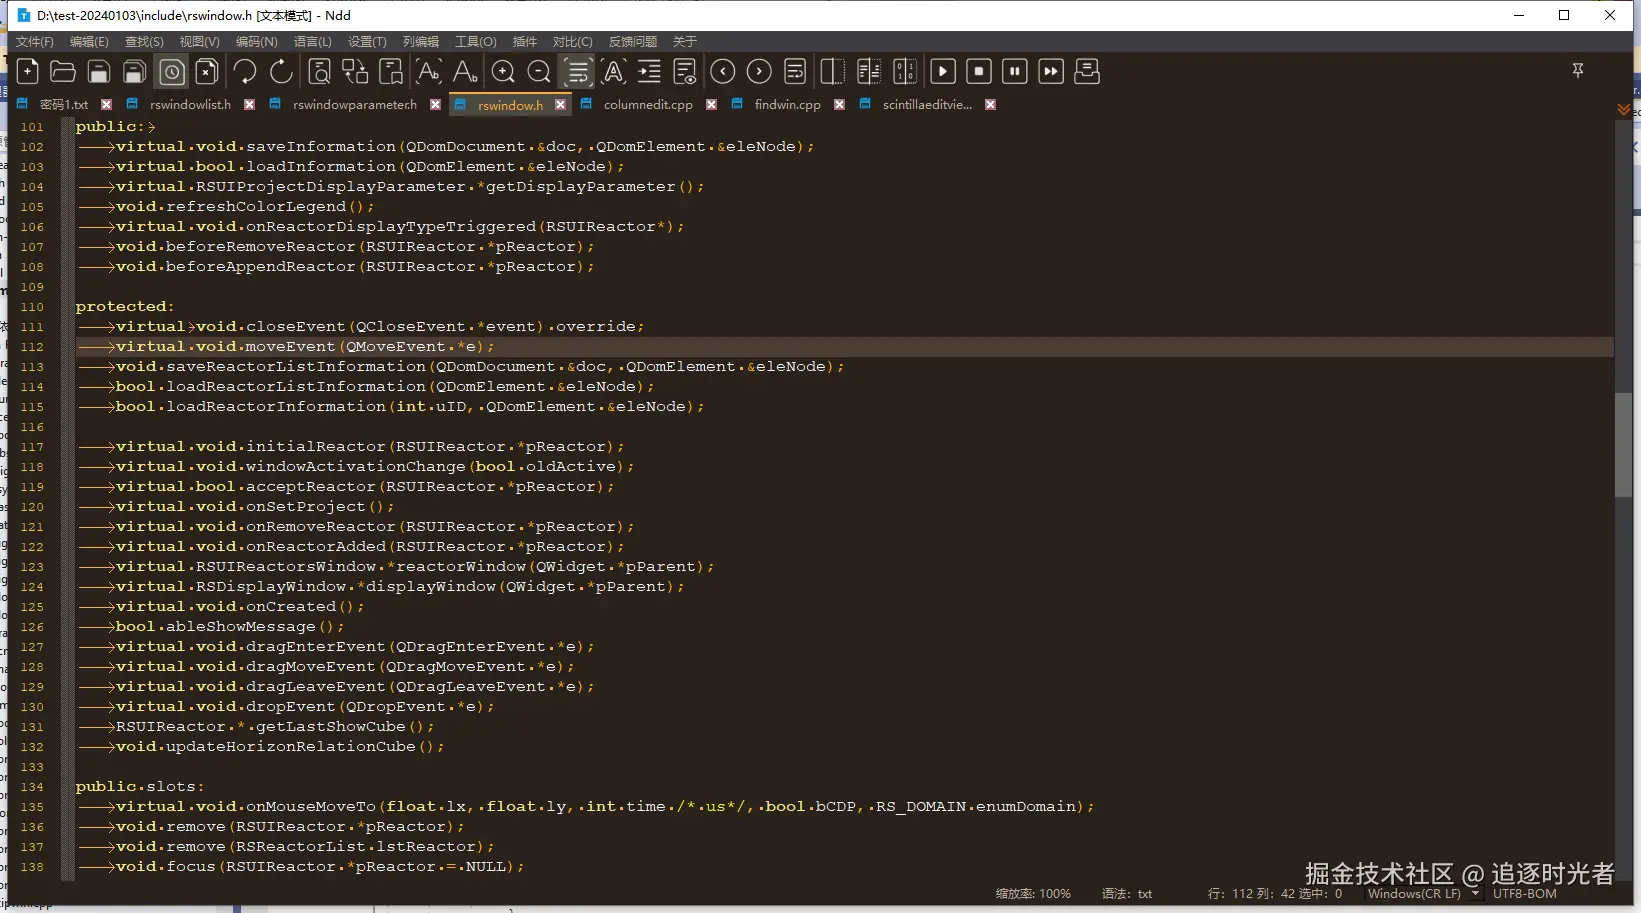
Task: Zoom in using the magnifier plus icon
Action: [x=503, y=72]
